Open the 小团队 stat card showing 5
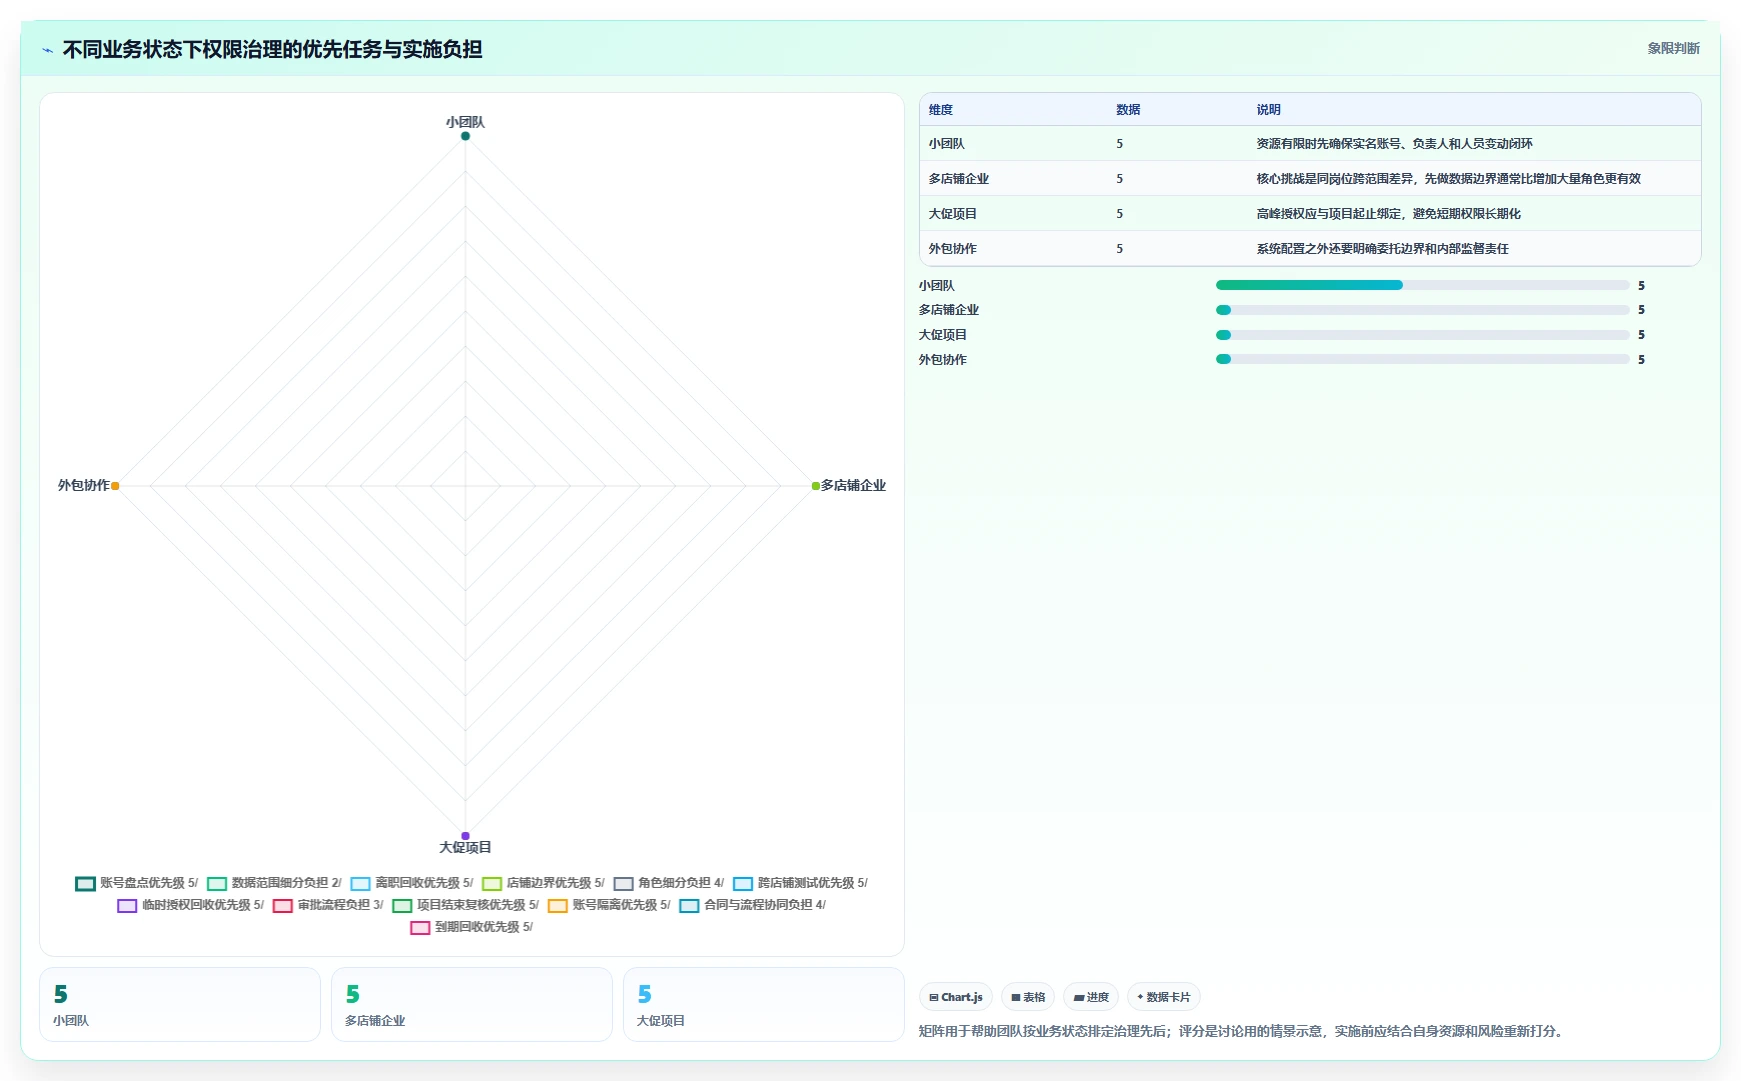The height and width of the screenshot is (1081, 1741). pyautogui.click(x=180, y=1004)
